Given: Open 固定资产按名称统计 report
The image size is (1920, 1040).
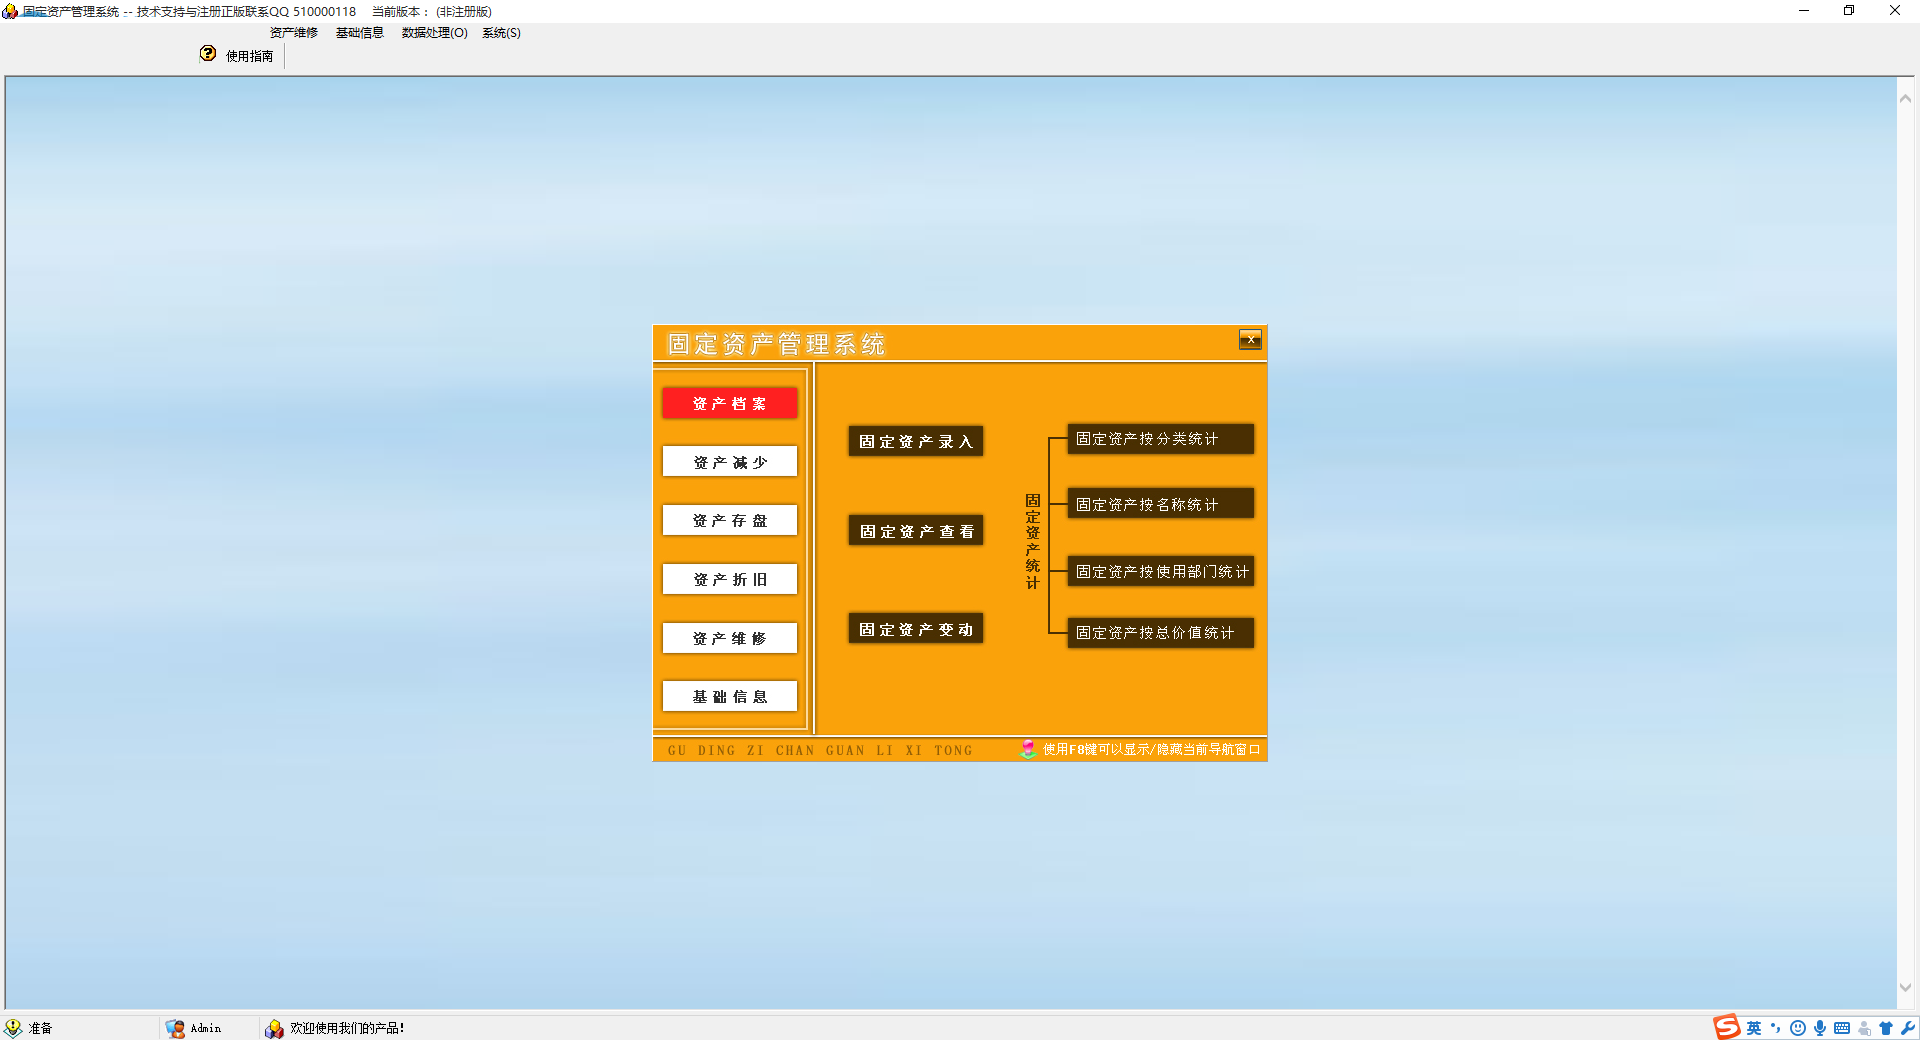Looking at the screenshot, I should click(1160, 504).
